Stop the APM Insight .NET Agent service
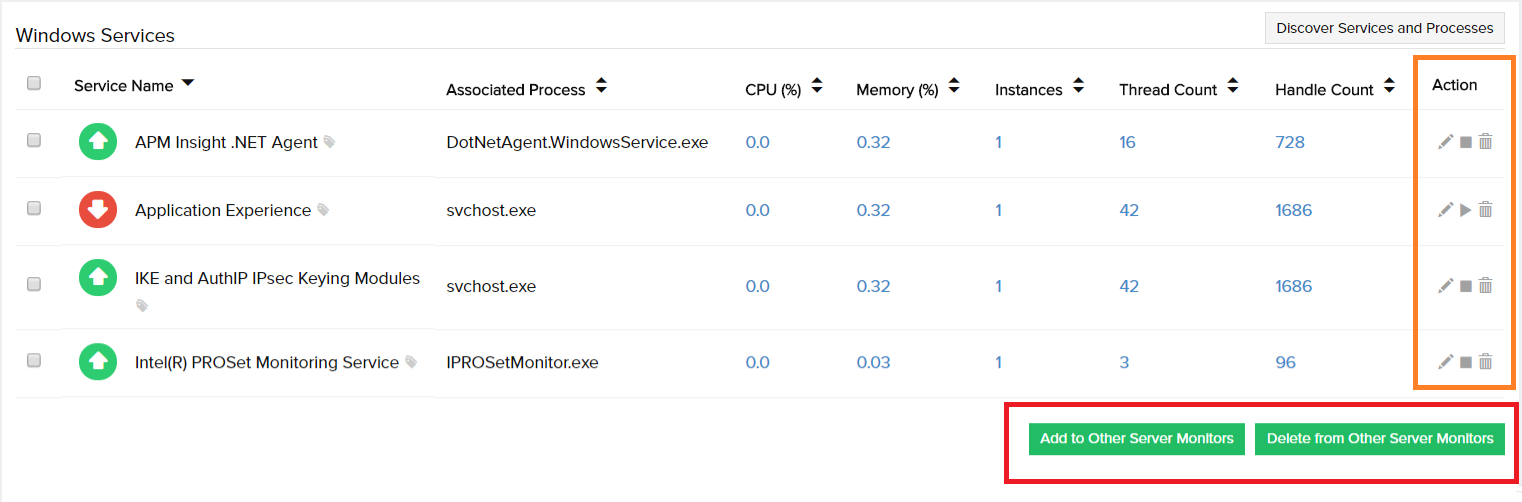This screenshot has height=502, width=1522. 1466,143
